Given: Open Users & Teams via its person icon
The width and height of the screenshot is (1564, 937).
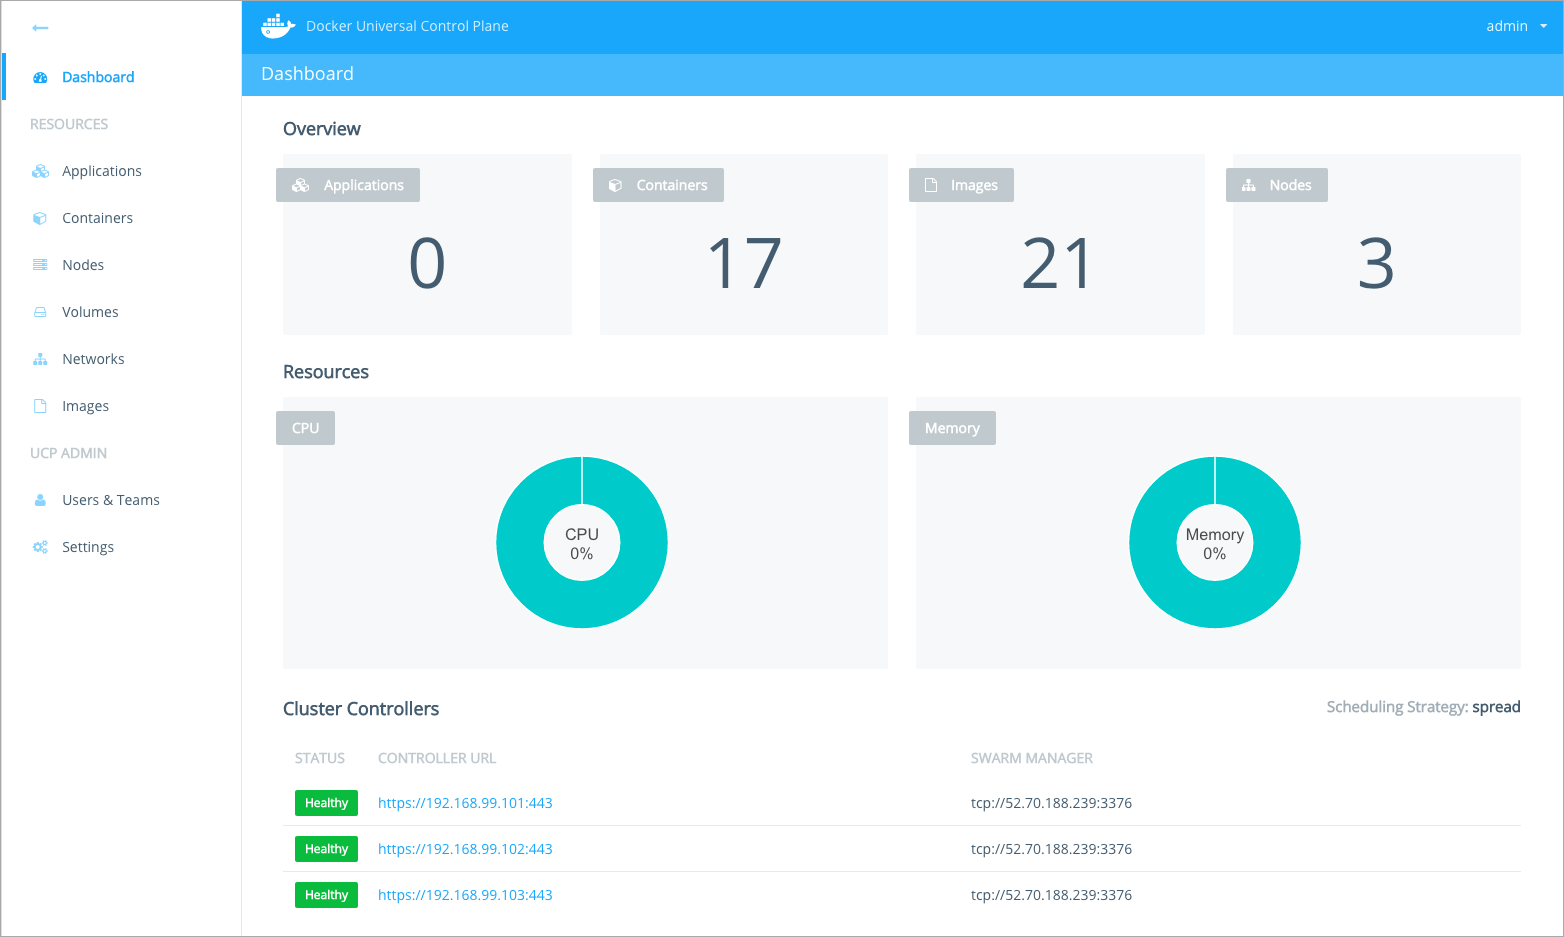Looking at the screenshot, I should click(x=40, y=499).
